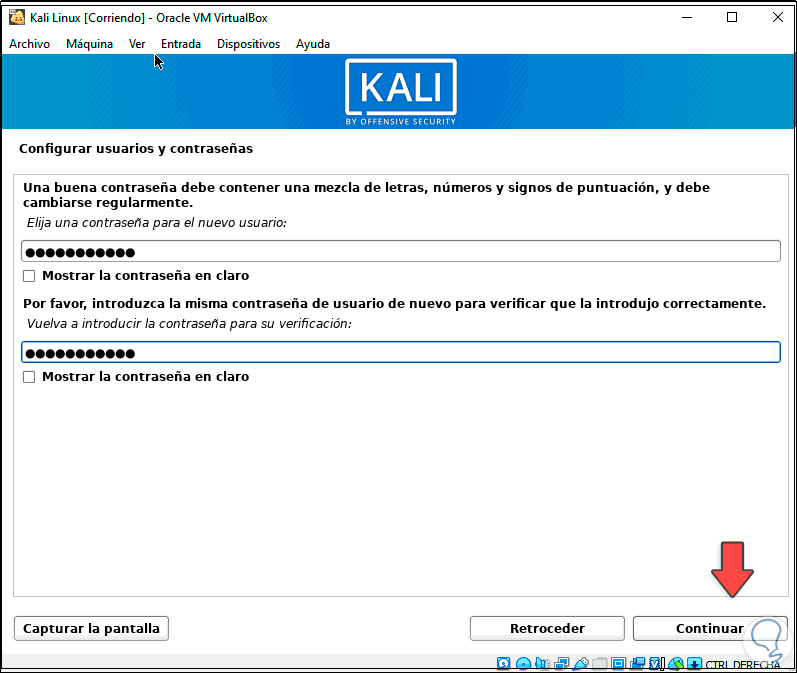Screen dimensions: 797x673
Task: Click the network adapter status icon
Action: click(x=562, y=663)
